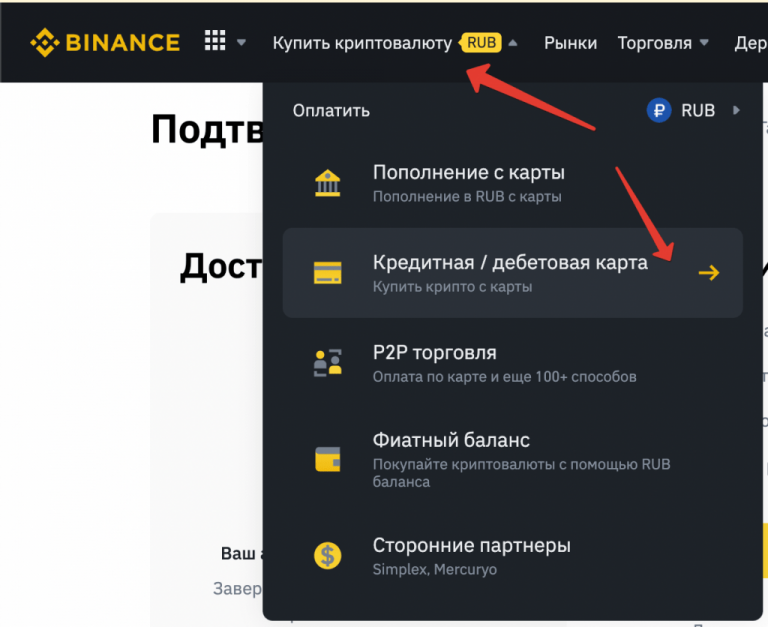Screen dimensions: 768x627
Task: Collapse the Купить криптовалюту dropdown caret
Action: coord(513,43)
